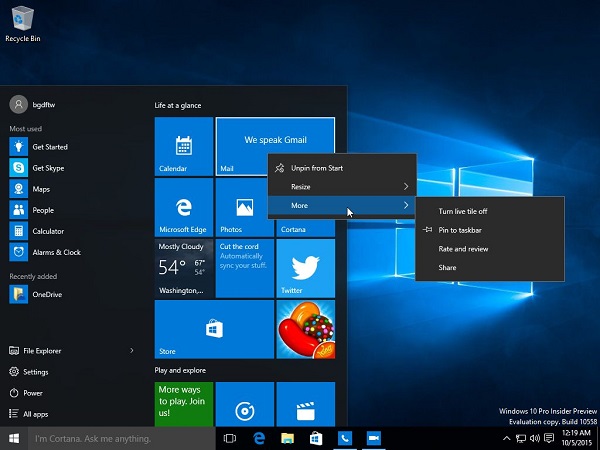Select Share in the submenu
The width and height of the screenshot is (600, 450).
[490, 267]
